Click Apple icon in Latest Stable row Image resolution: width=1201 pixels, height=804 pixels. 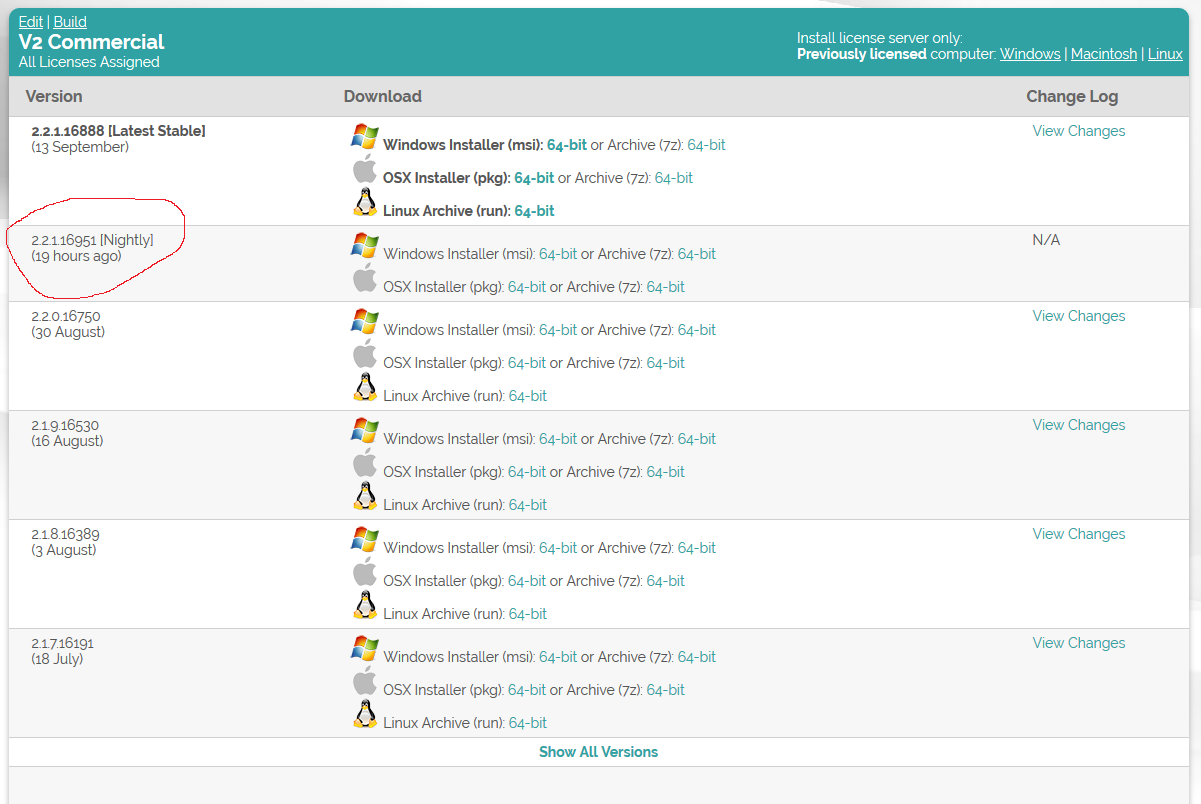pyautogui.click(x=365, y=170)
